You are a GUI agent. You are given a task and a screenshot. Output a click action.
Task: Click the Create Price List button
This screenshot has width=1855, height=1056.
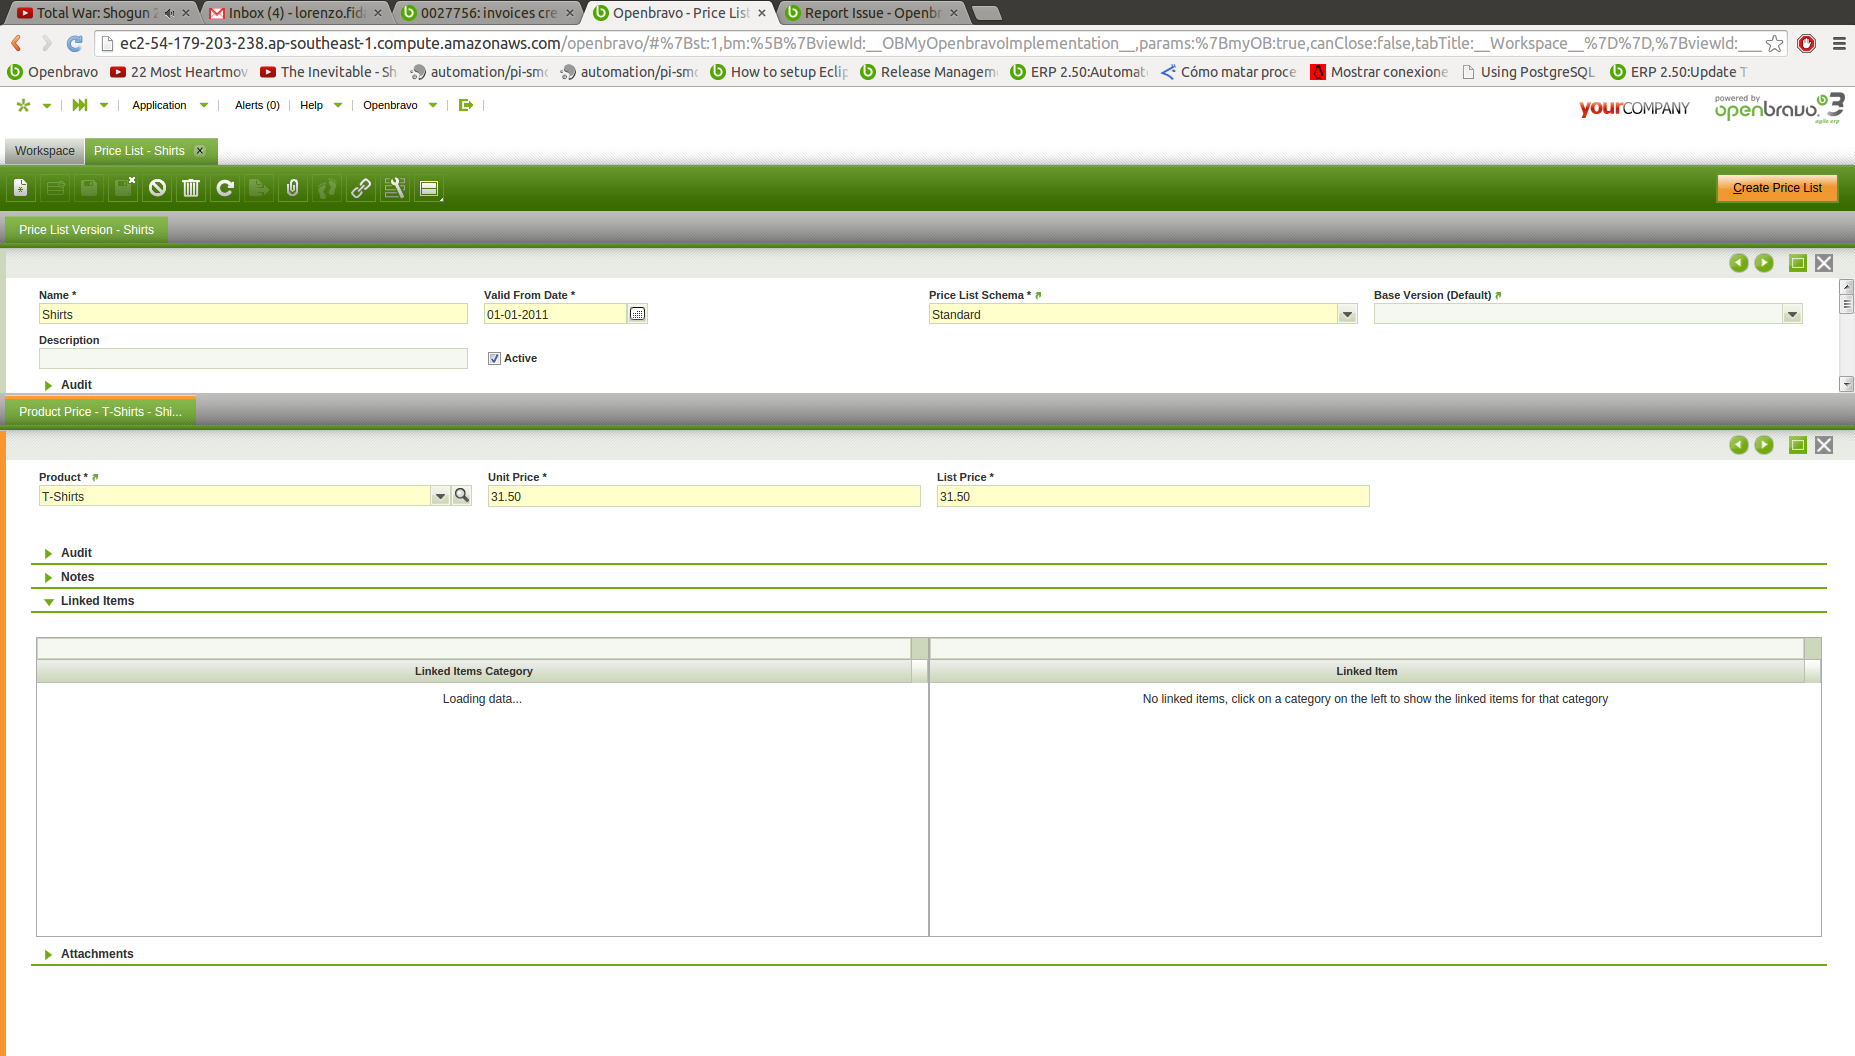(1776, 188)
